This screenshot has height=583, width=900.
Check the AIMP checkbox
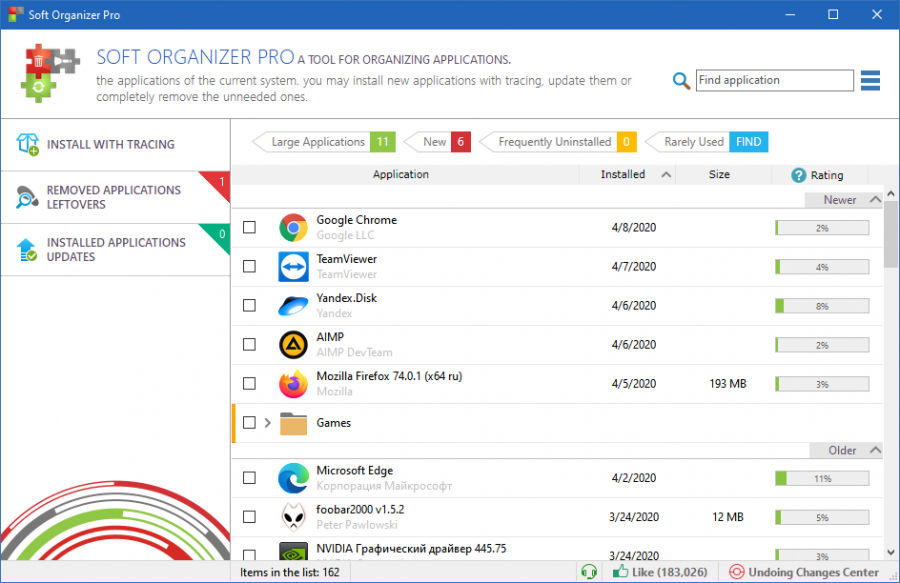(249, 344)
